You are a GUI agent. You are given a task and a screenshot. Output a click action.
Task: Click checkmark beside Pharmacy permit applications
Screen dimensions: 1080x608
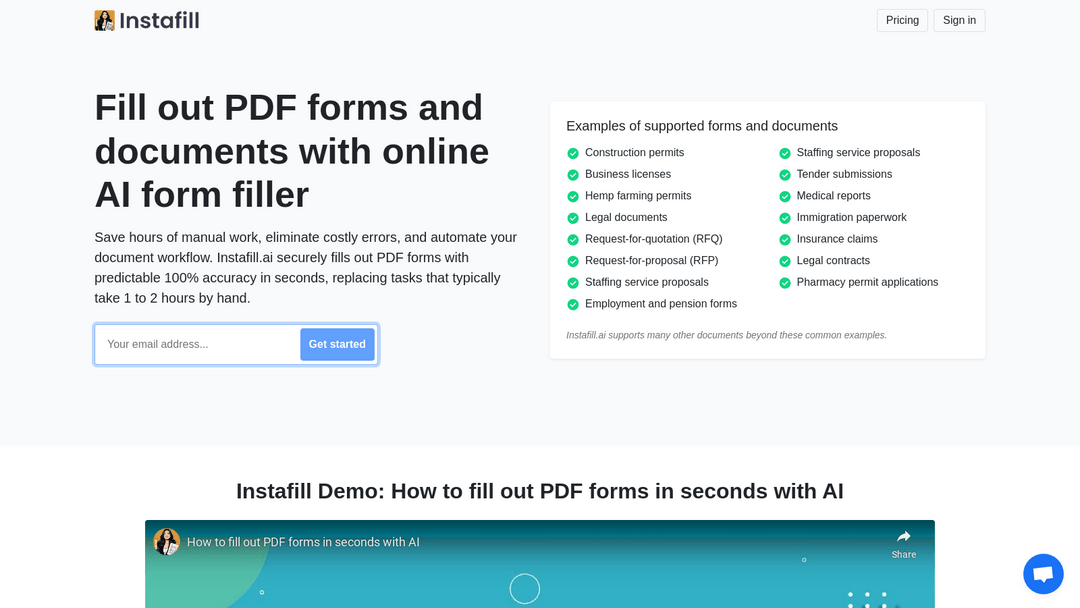click(785, 282)
